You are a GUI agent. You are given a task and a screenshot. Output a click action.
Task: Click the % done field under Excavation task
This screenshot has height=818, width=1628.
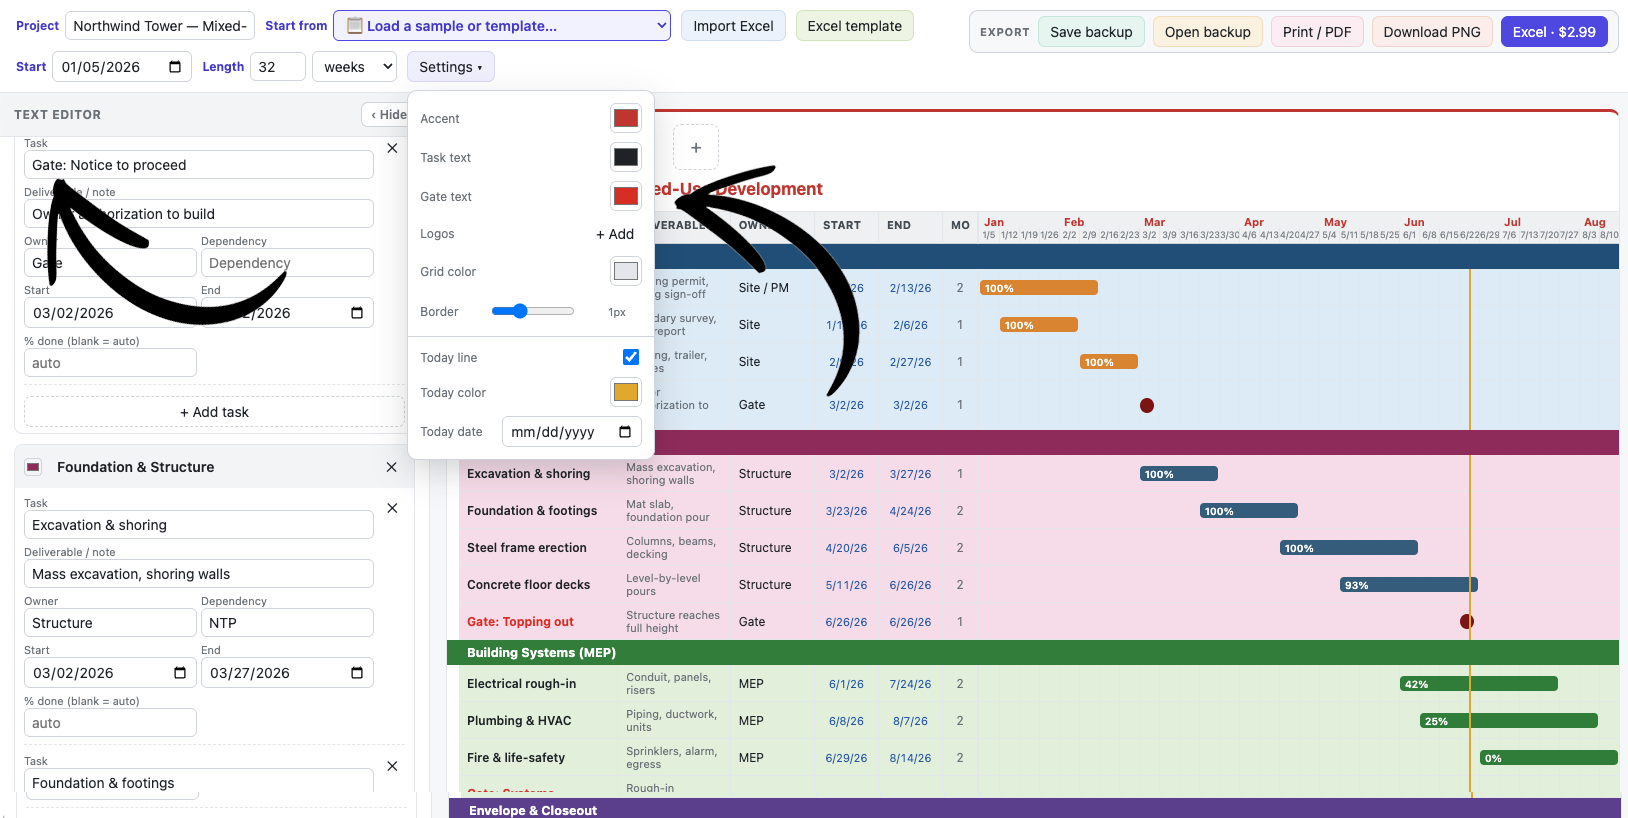click(x=110, y=723)
